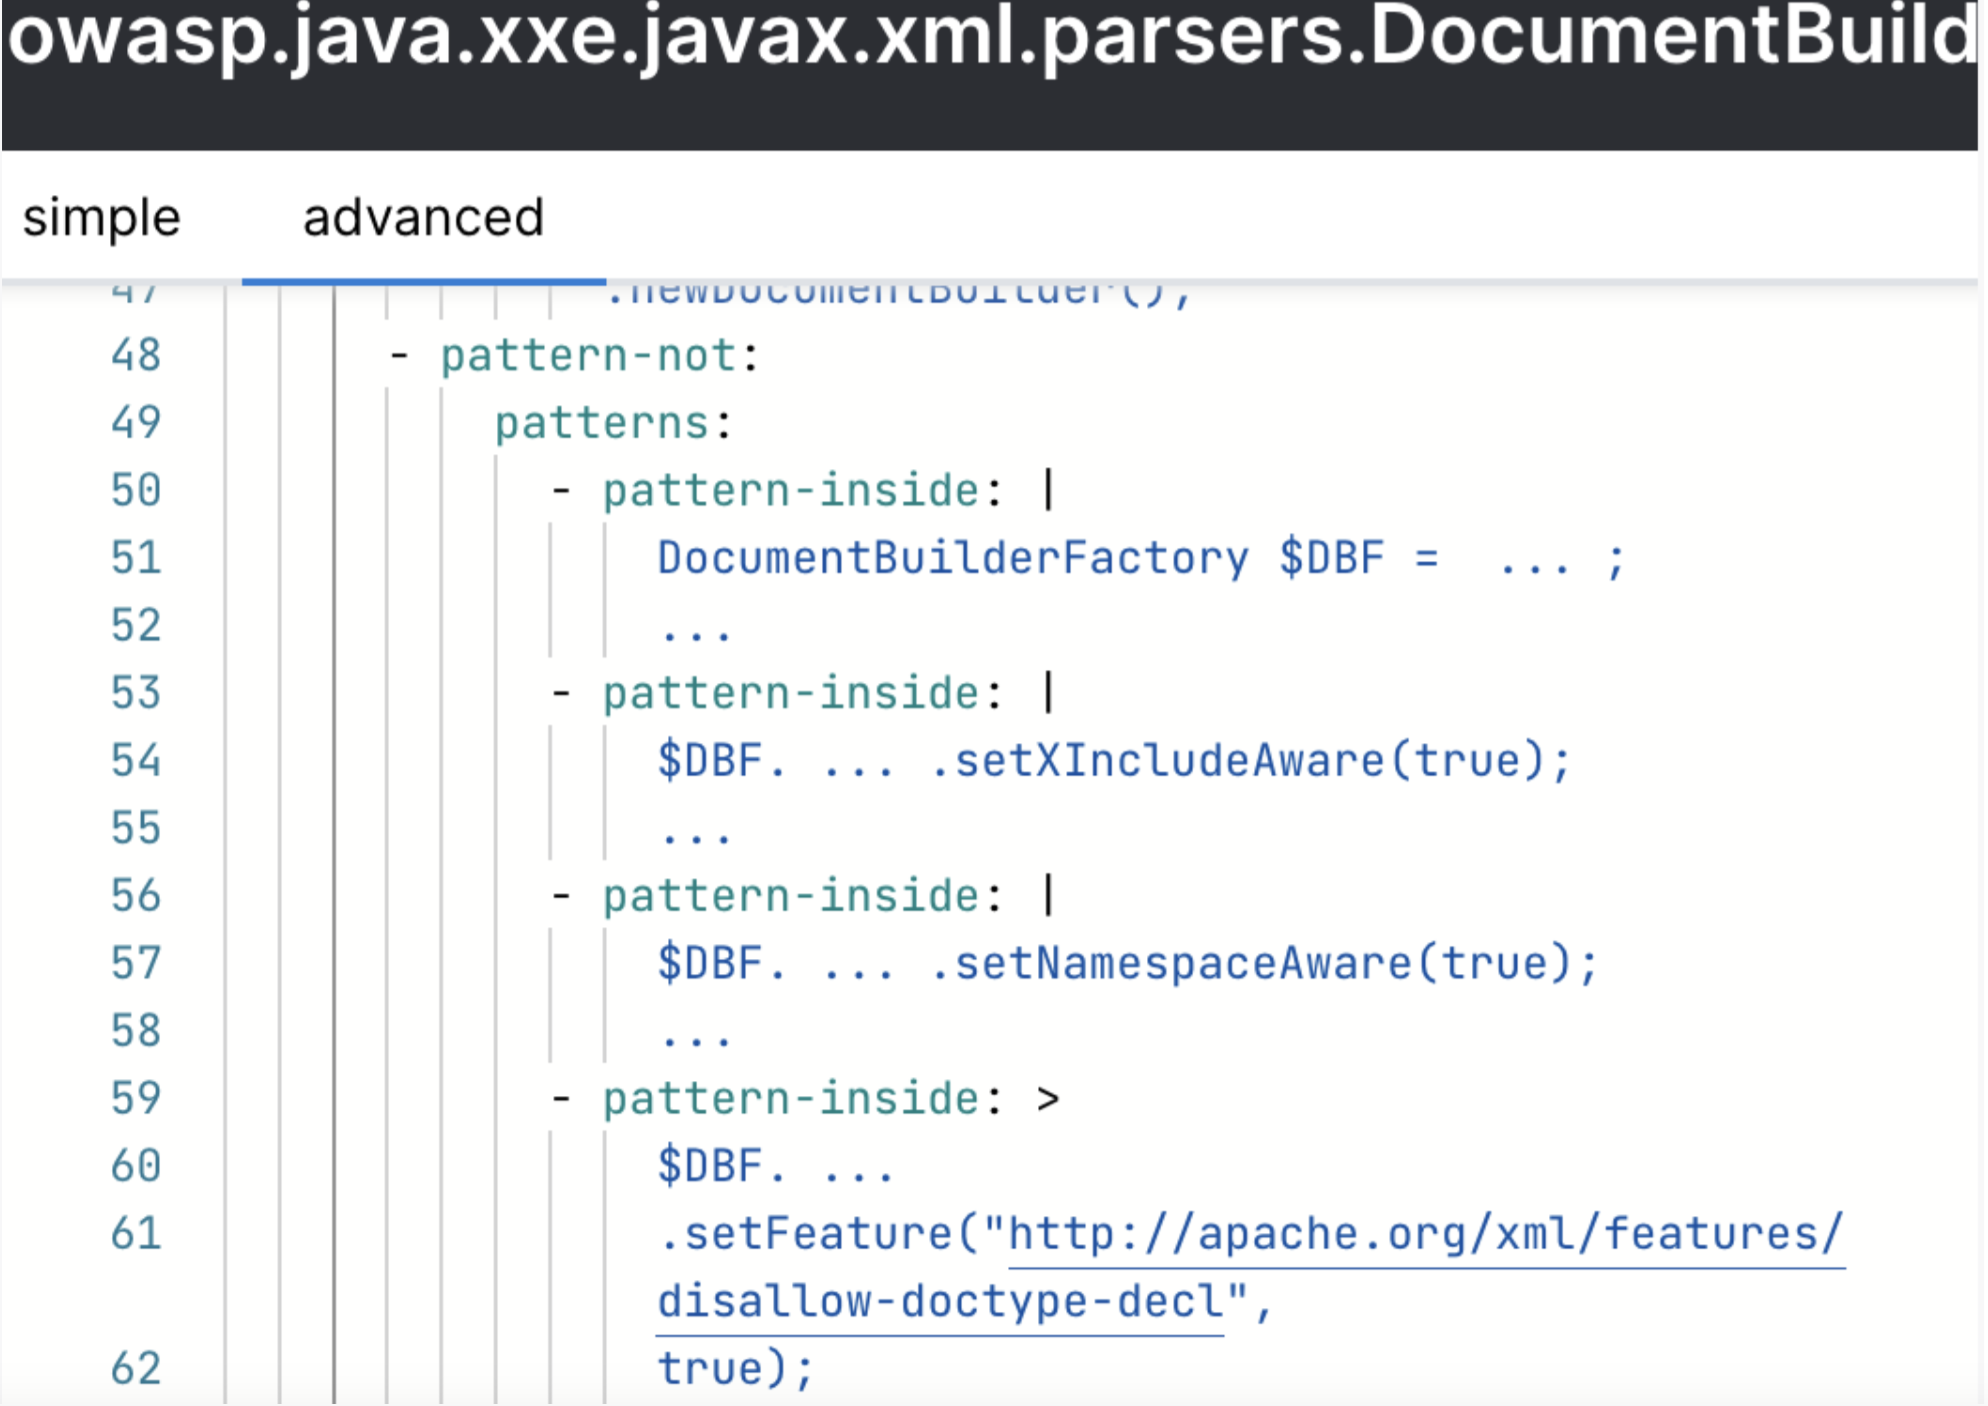Image resolution: width=1988 pixels, height=1406 pixels.
Task: Click the disallow-doctype-decl link text
Action: click(940, 1301)
